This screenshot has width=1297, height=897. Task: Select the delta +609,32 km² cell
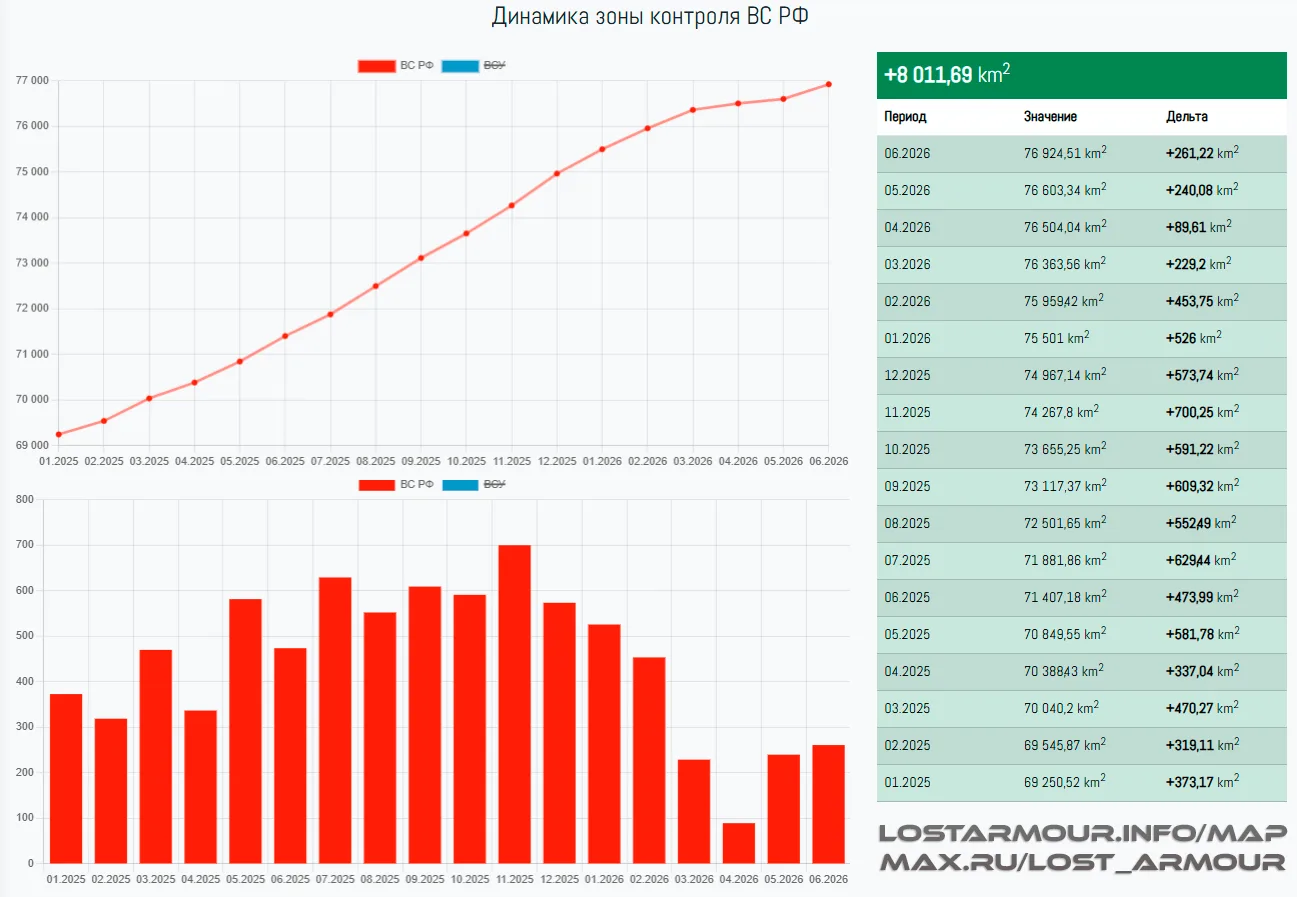pyautogui.click(x=1202, y=486)
